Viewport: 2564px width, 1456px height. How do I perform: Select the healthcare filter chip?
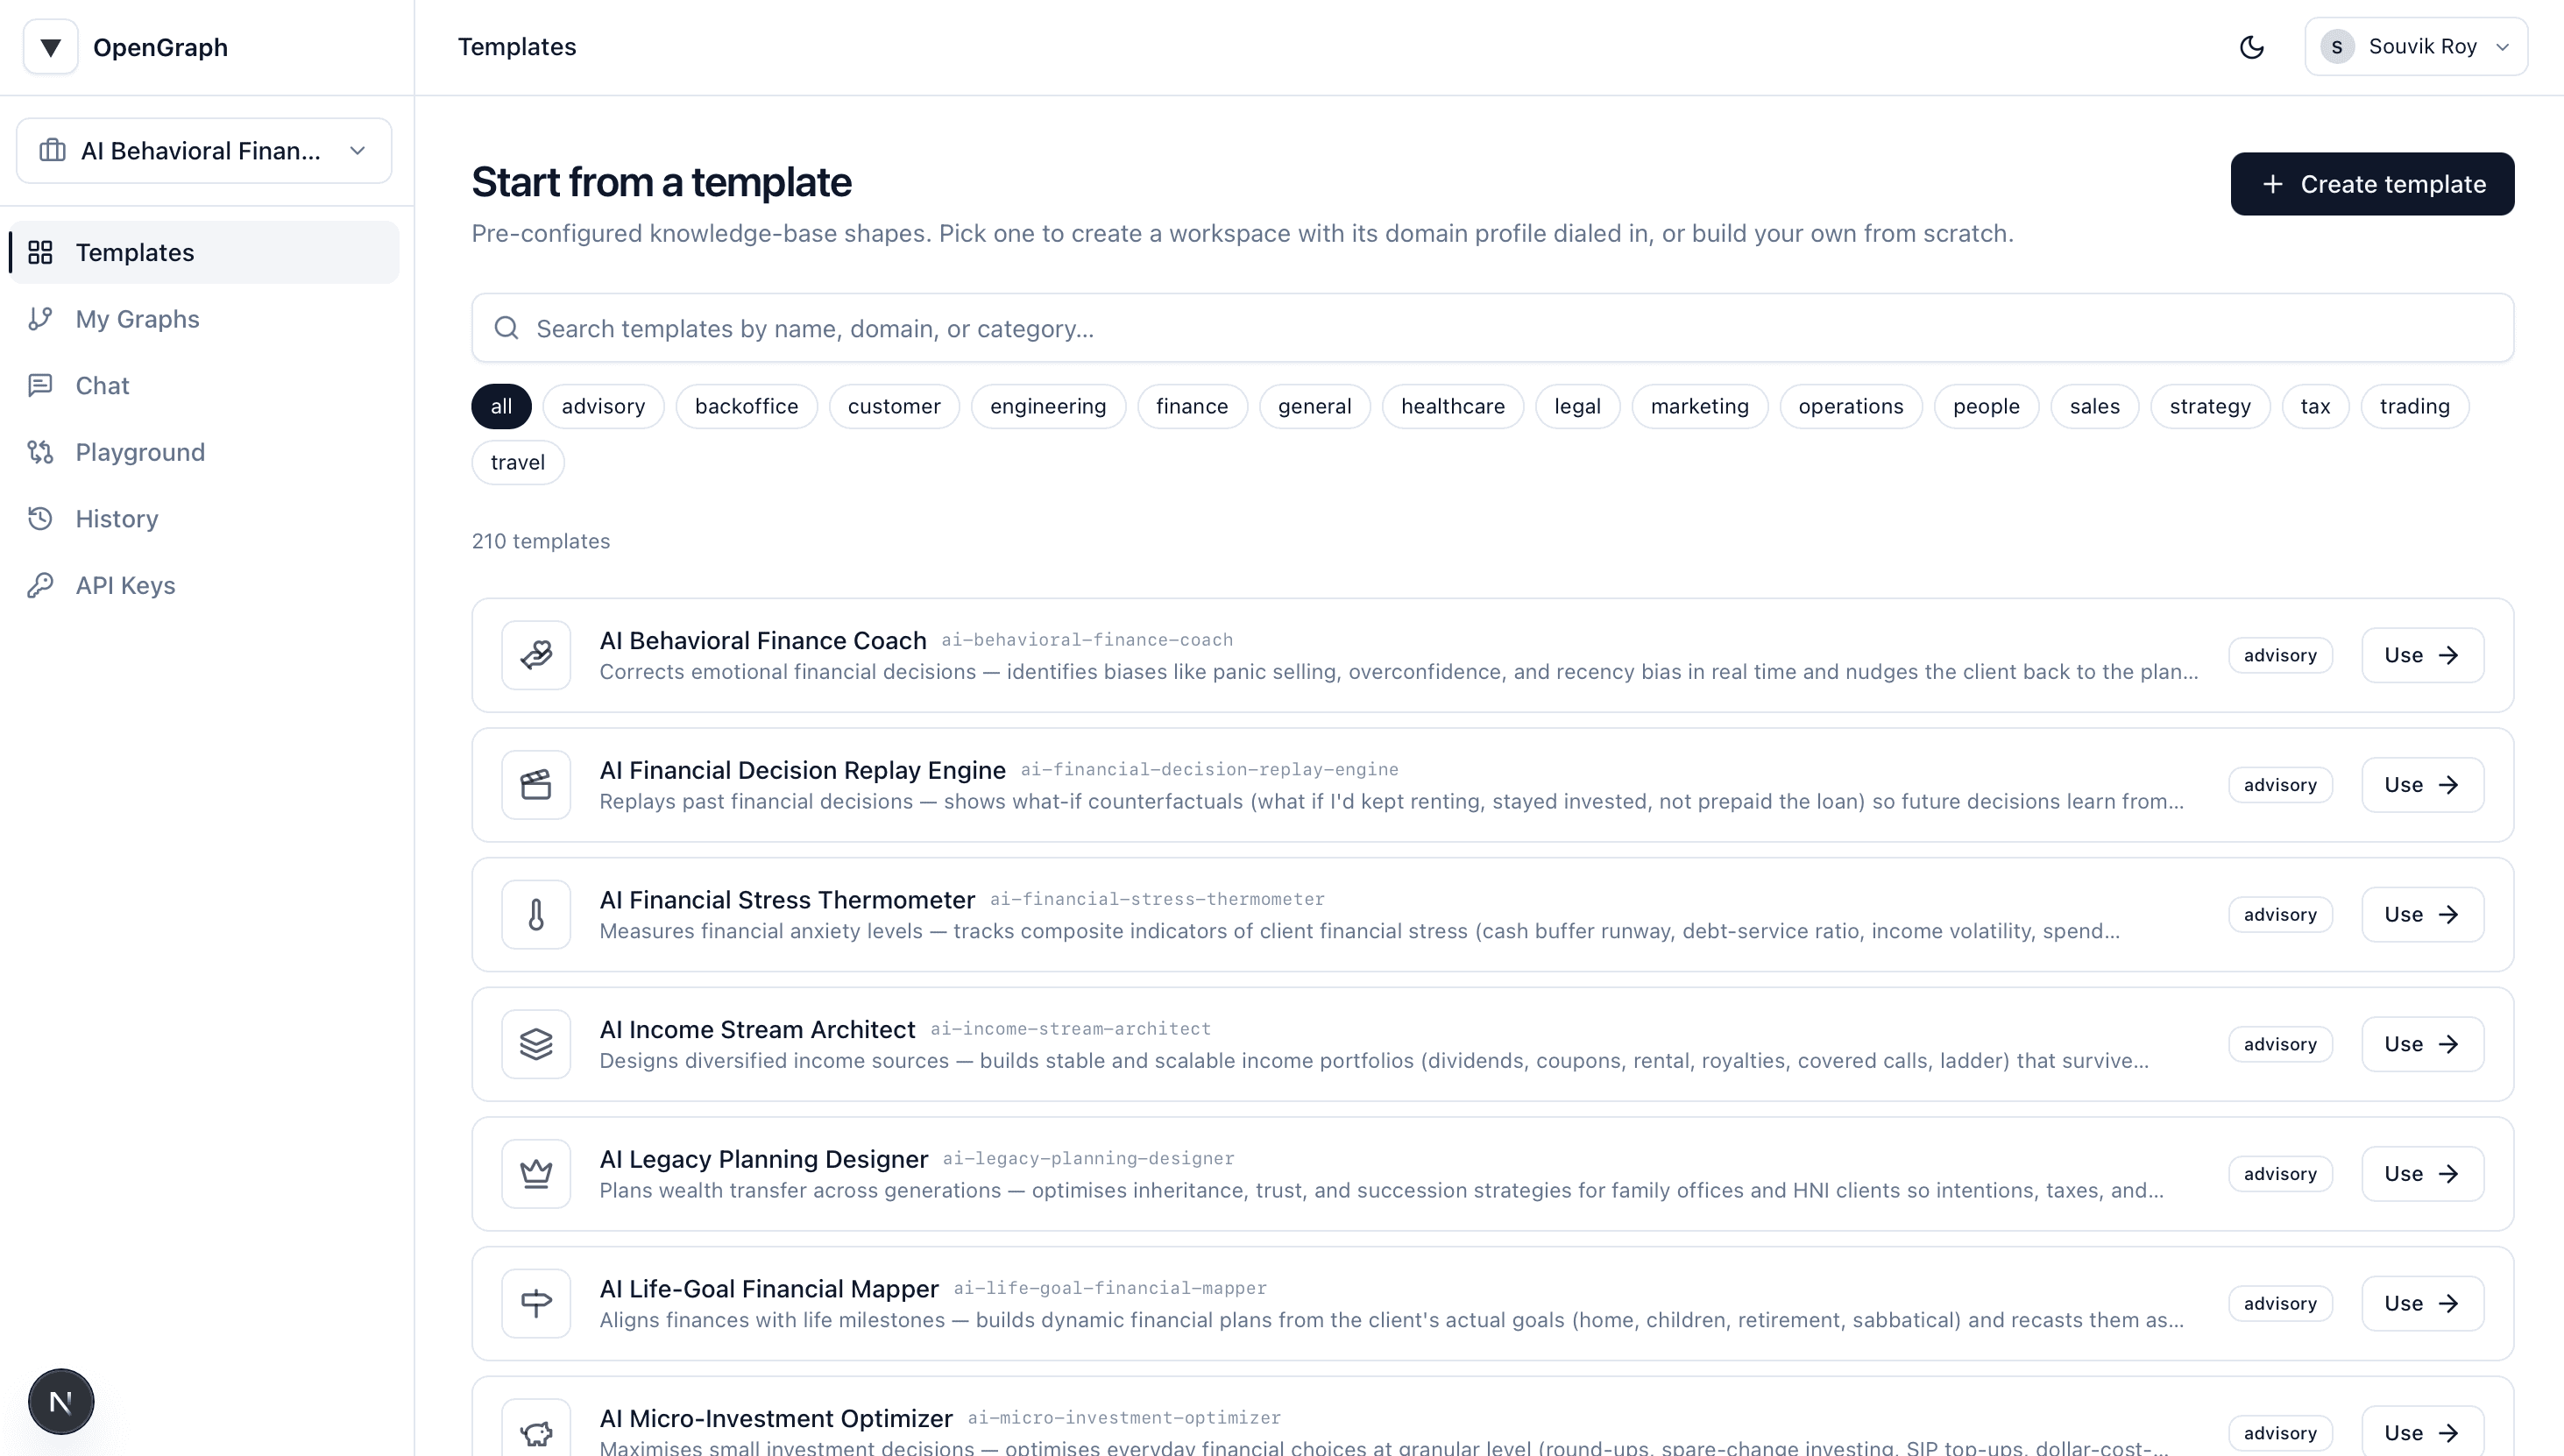coord(1452,406)
